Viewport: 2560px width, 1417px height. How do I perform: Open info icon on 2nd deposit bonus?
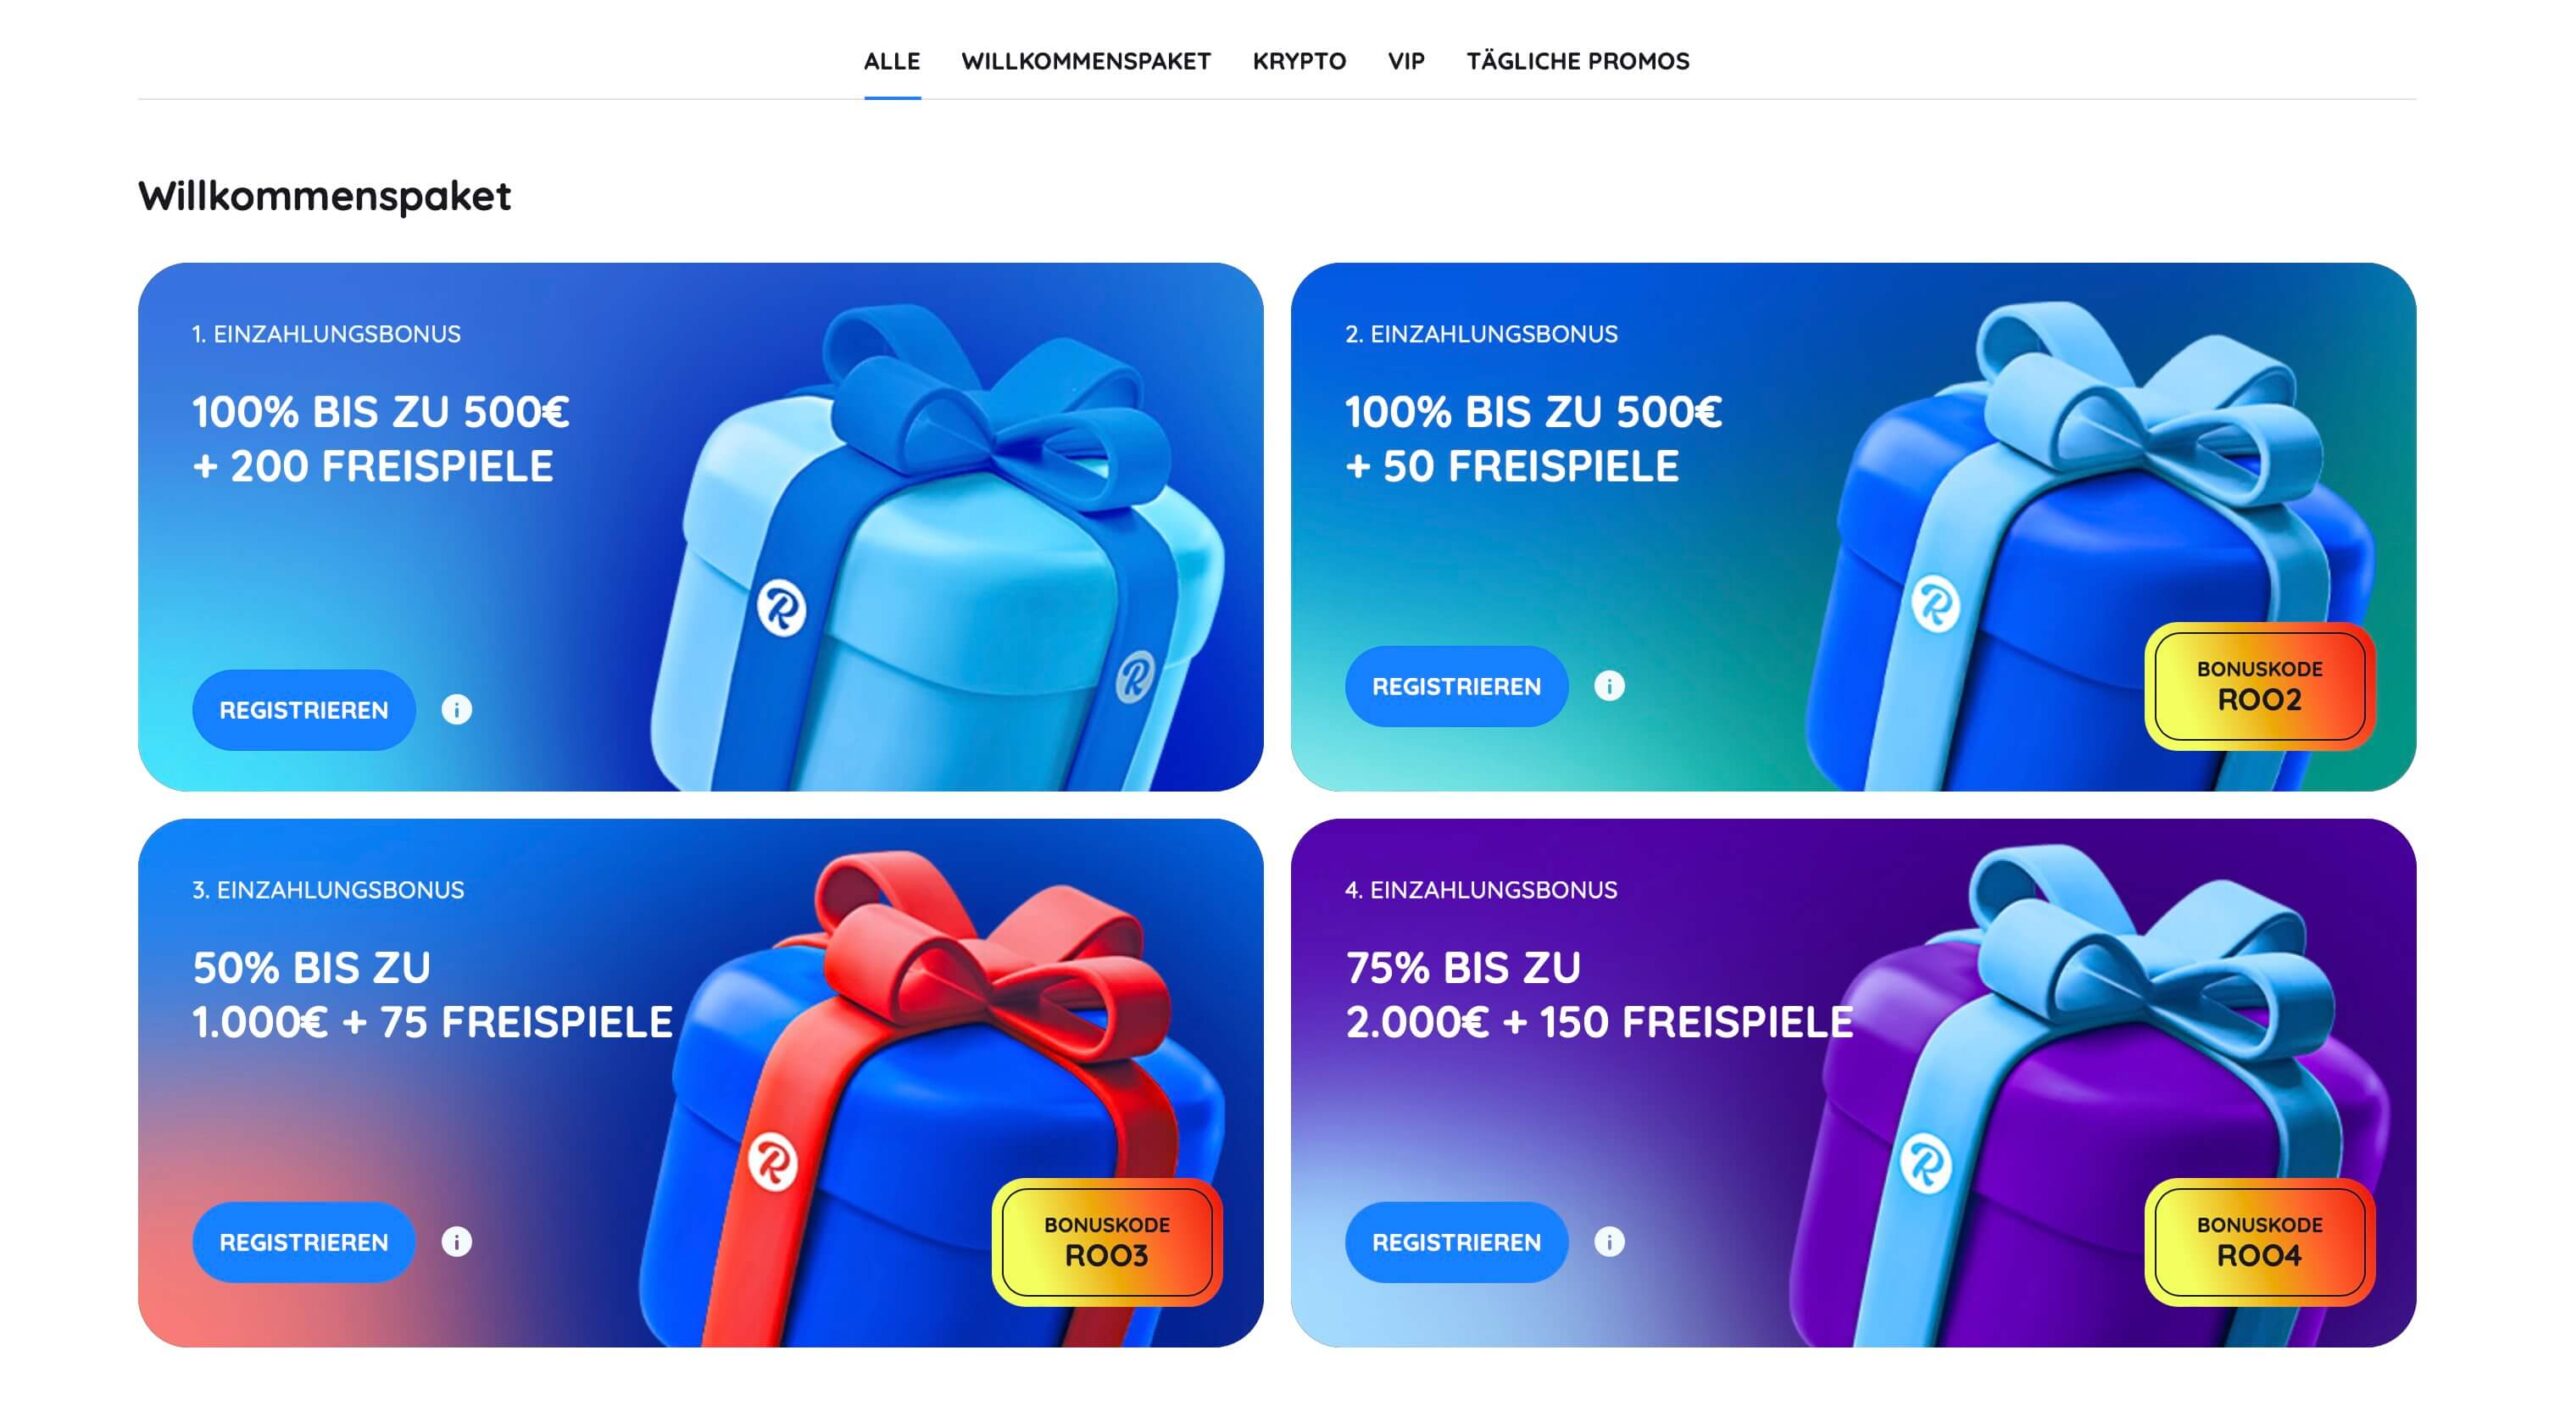pyautogui.click(x=1609, y=686)
